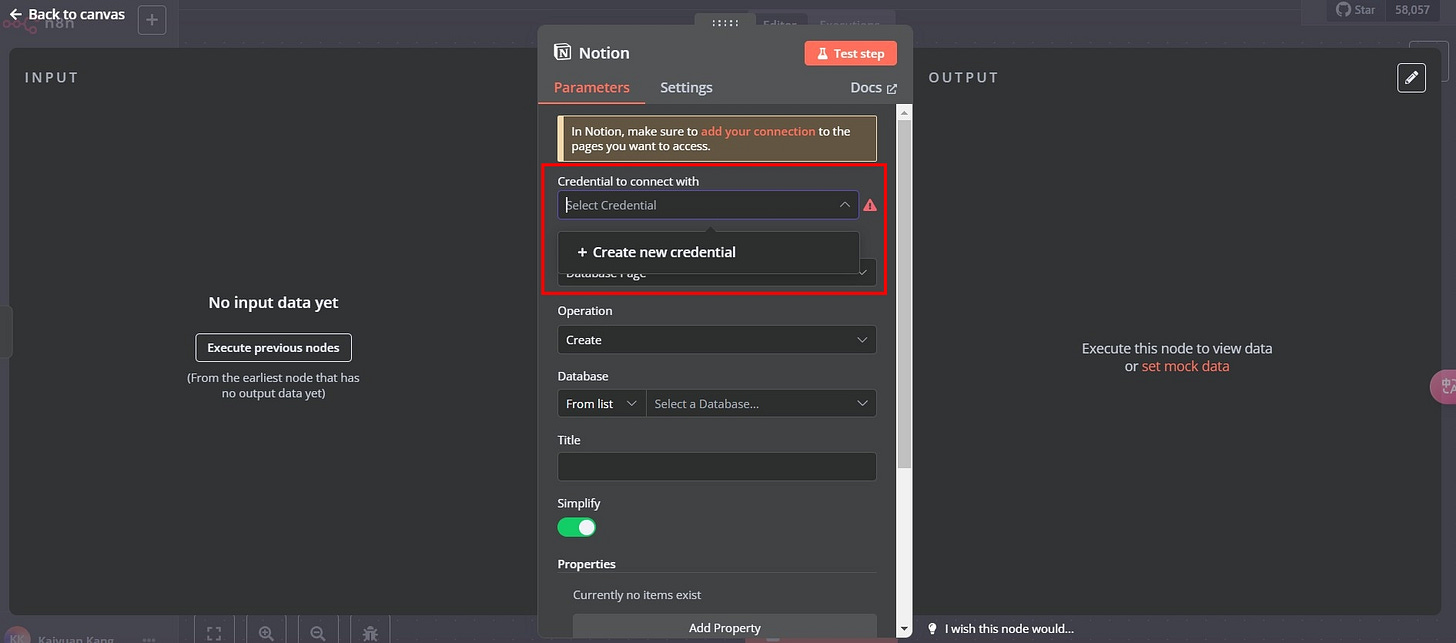
Task: Follow the 'add your connection' link
Action: click(758, 131)
